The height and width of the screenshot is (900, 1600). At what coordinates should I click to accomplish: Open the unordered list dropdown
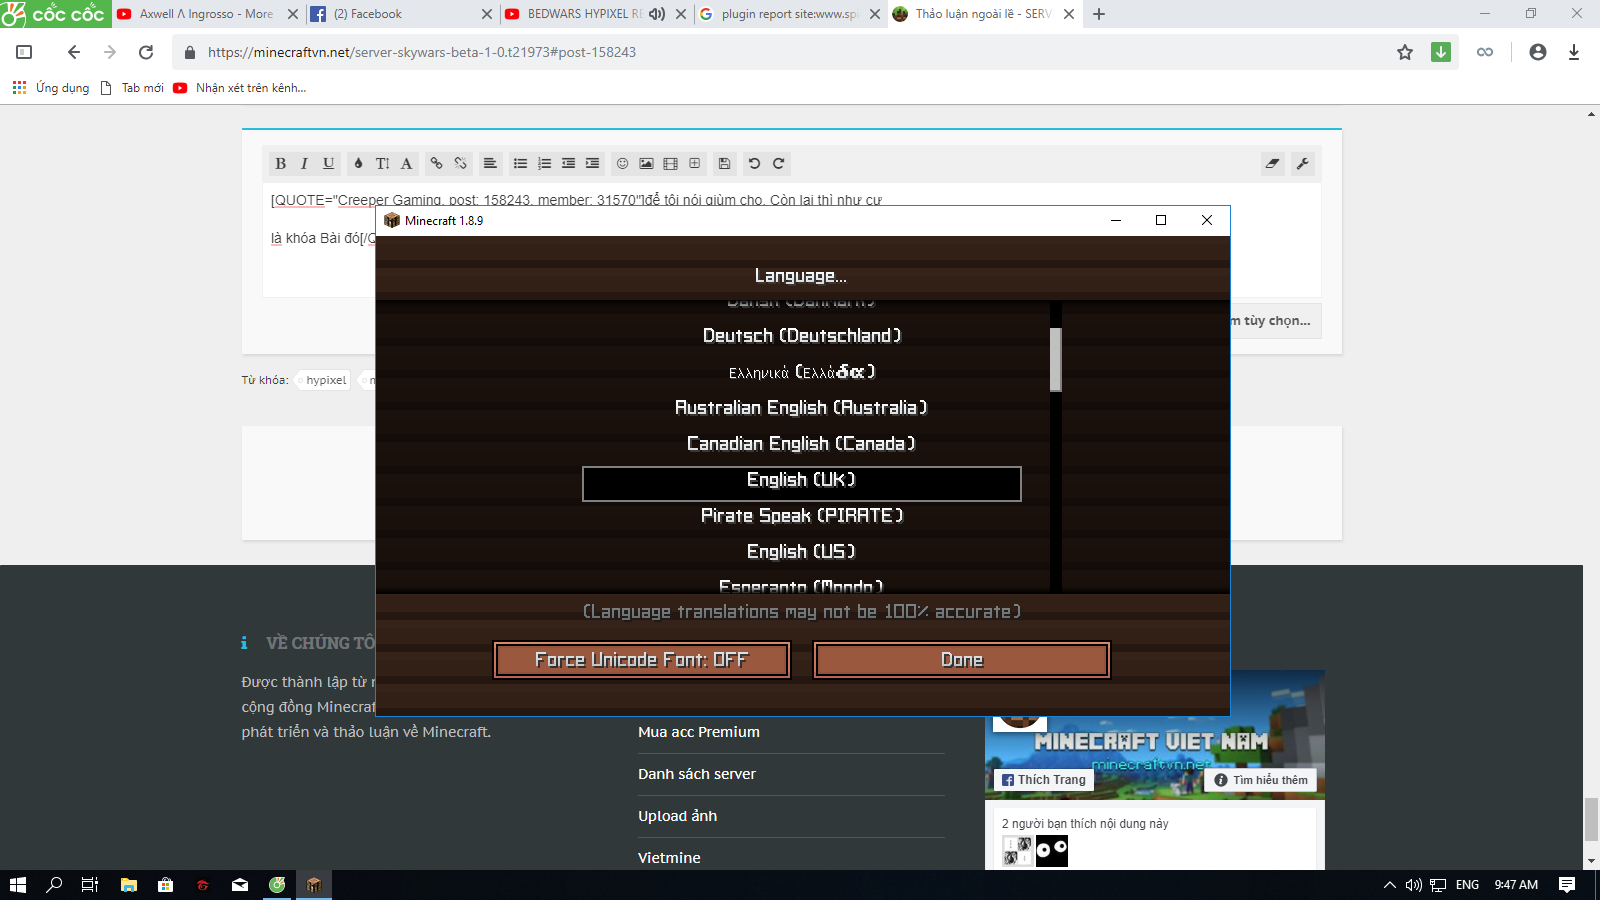tap(519, 163)
